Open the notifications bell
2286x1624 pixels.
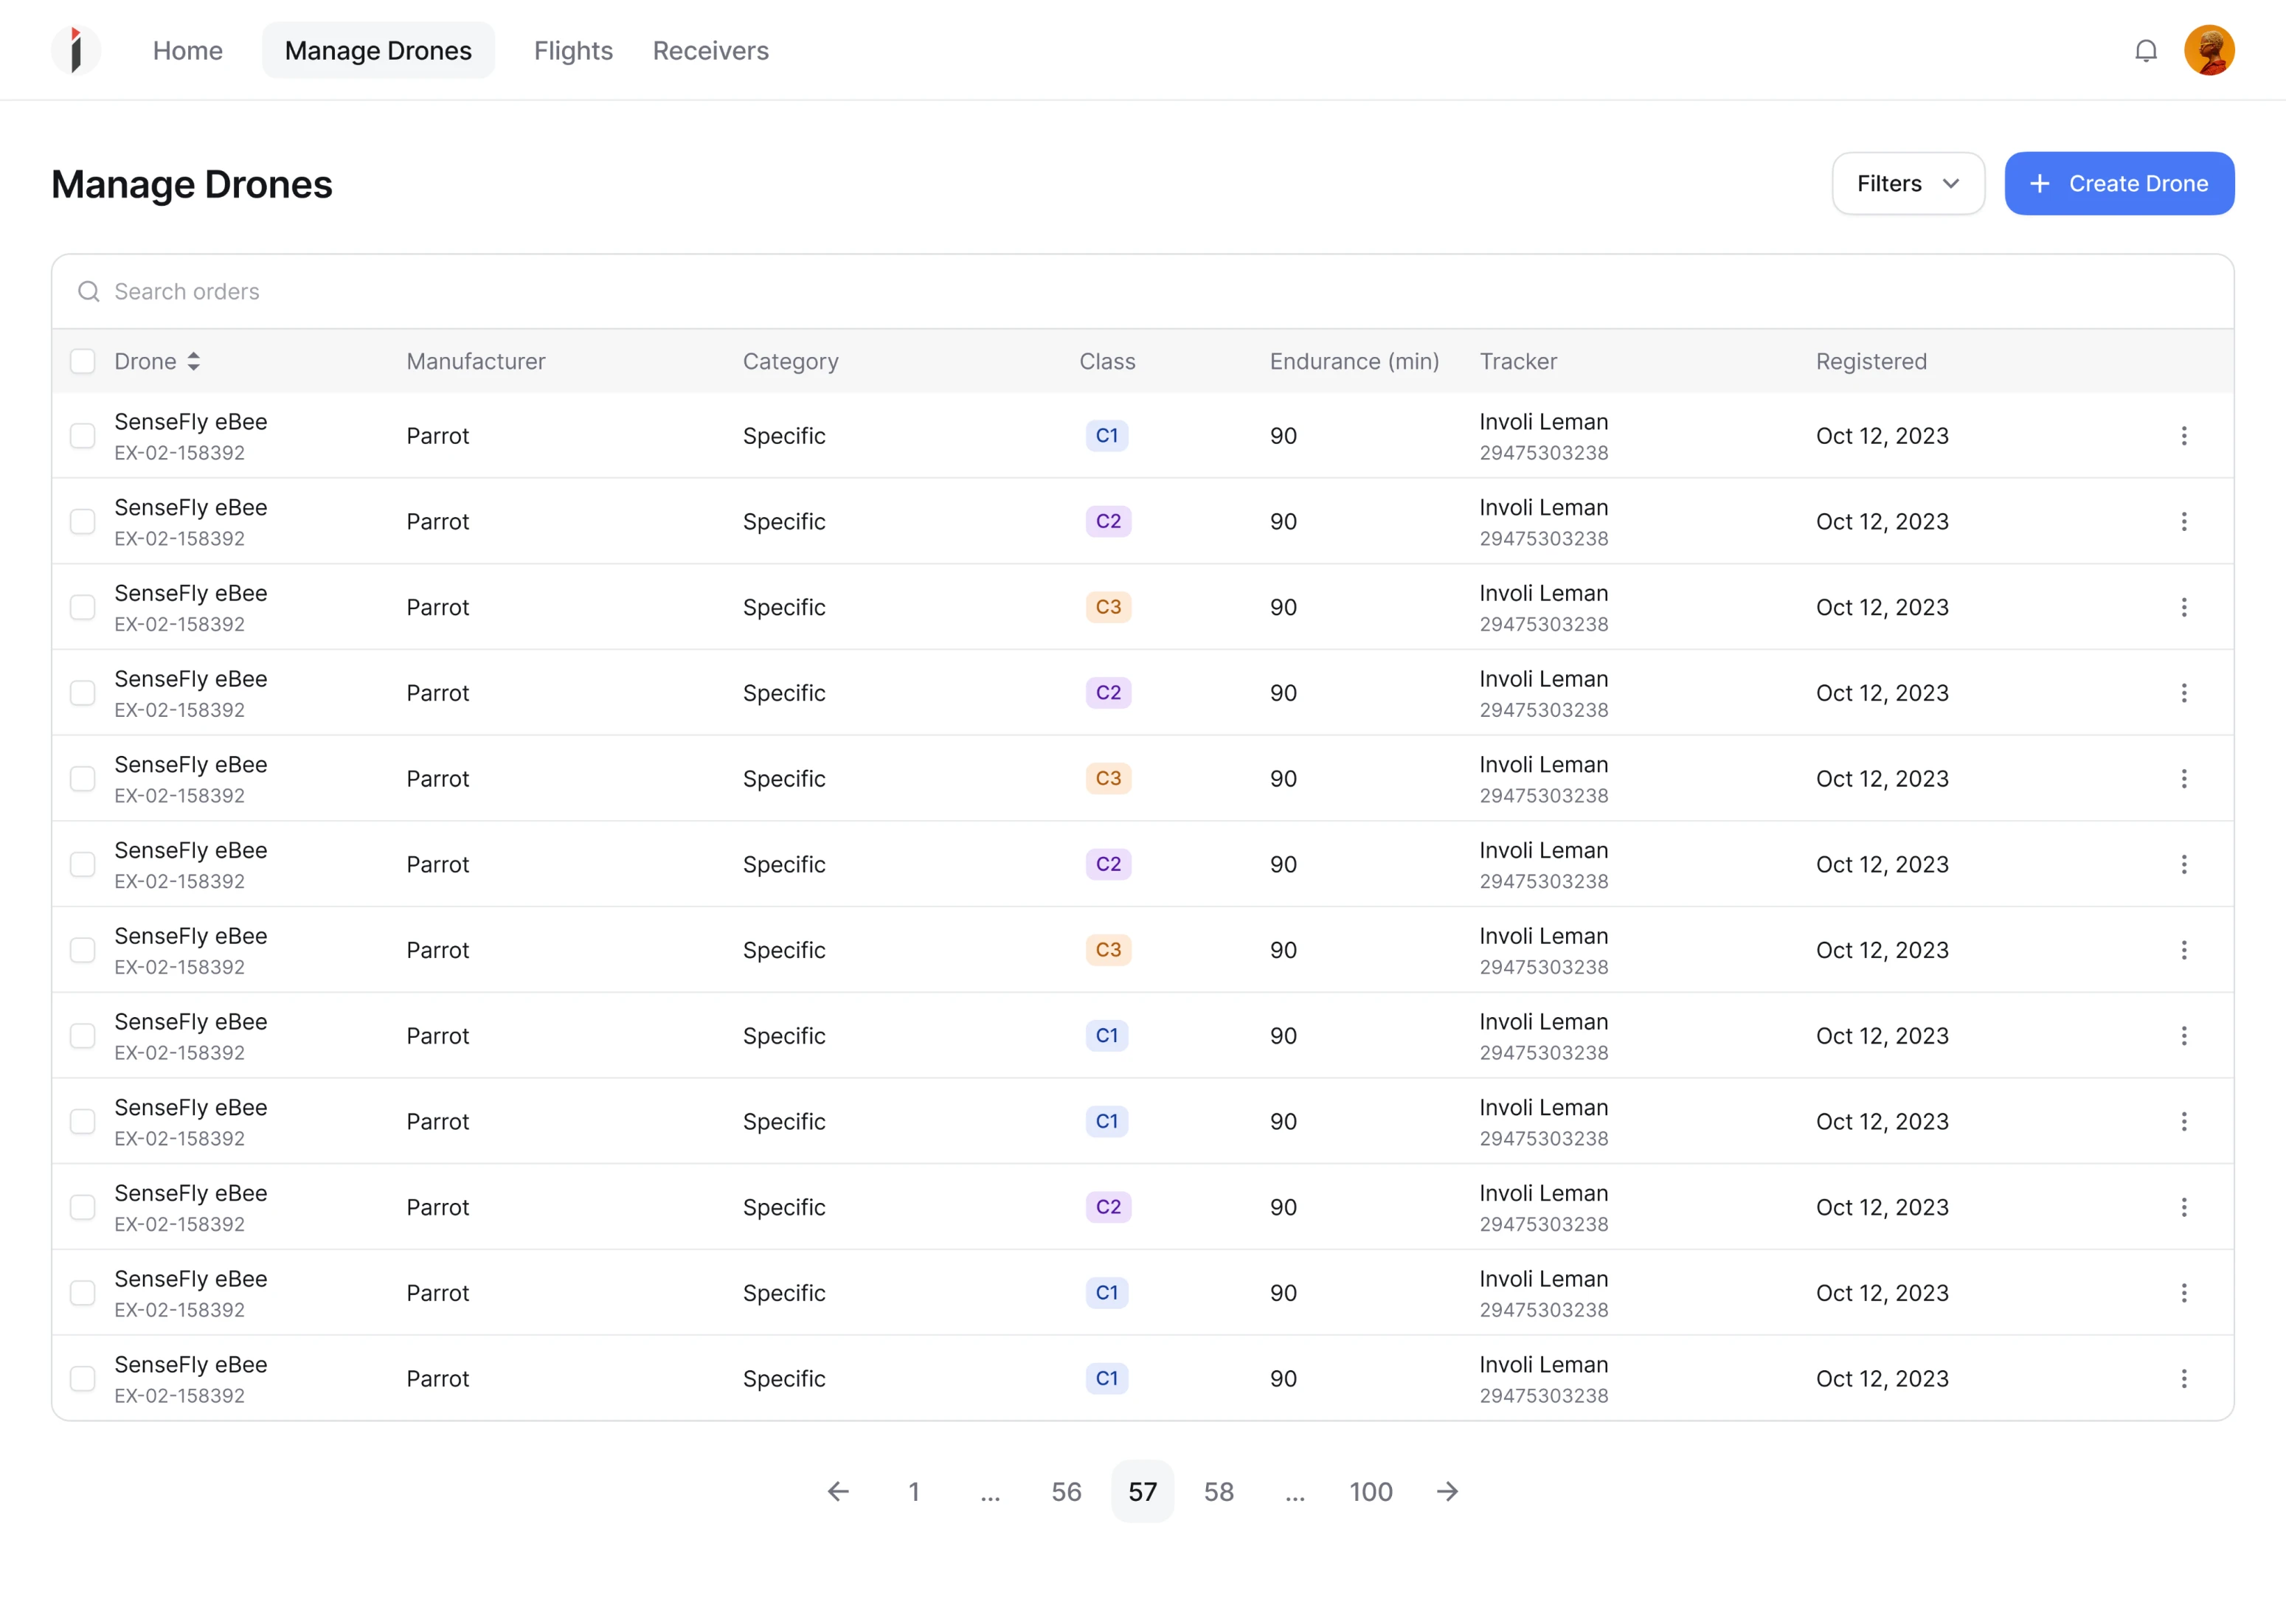(x=2146, y=50)
